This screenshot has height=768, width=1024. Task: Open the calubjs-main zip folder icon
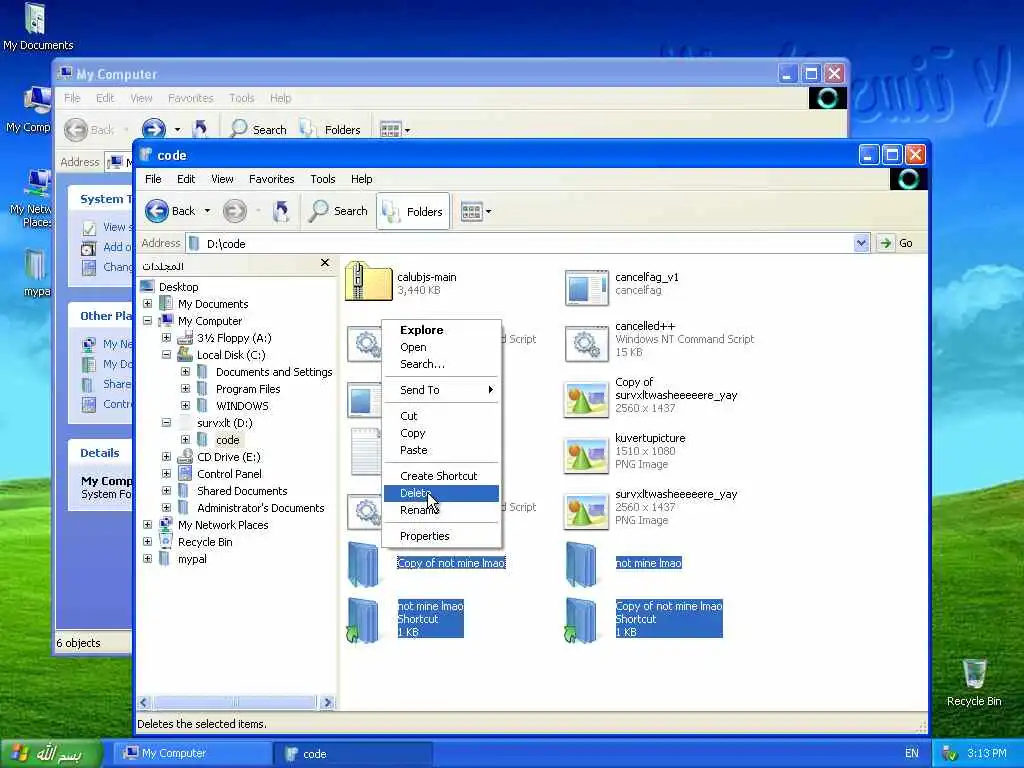coord(368,281)
